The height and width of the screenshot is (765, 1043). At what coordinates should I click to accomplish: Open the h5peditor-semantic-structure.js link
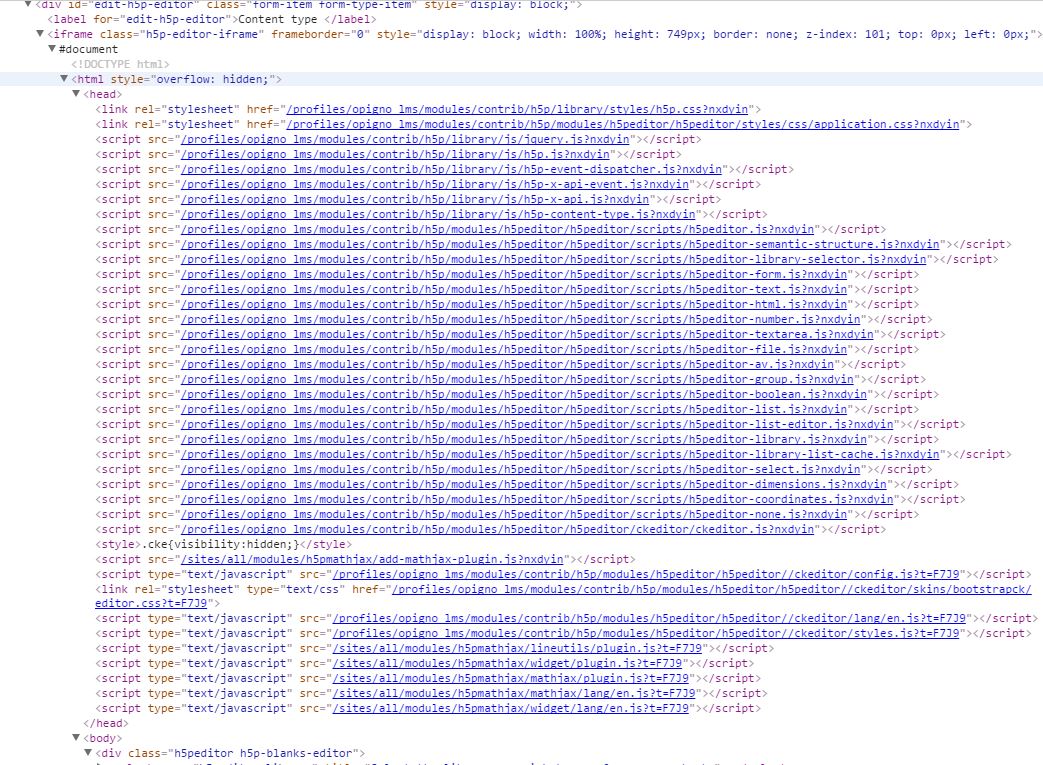(x=560, y=244)
